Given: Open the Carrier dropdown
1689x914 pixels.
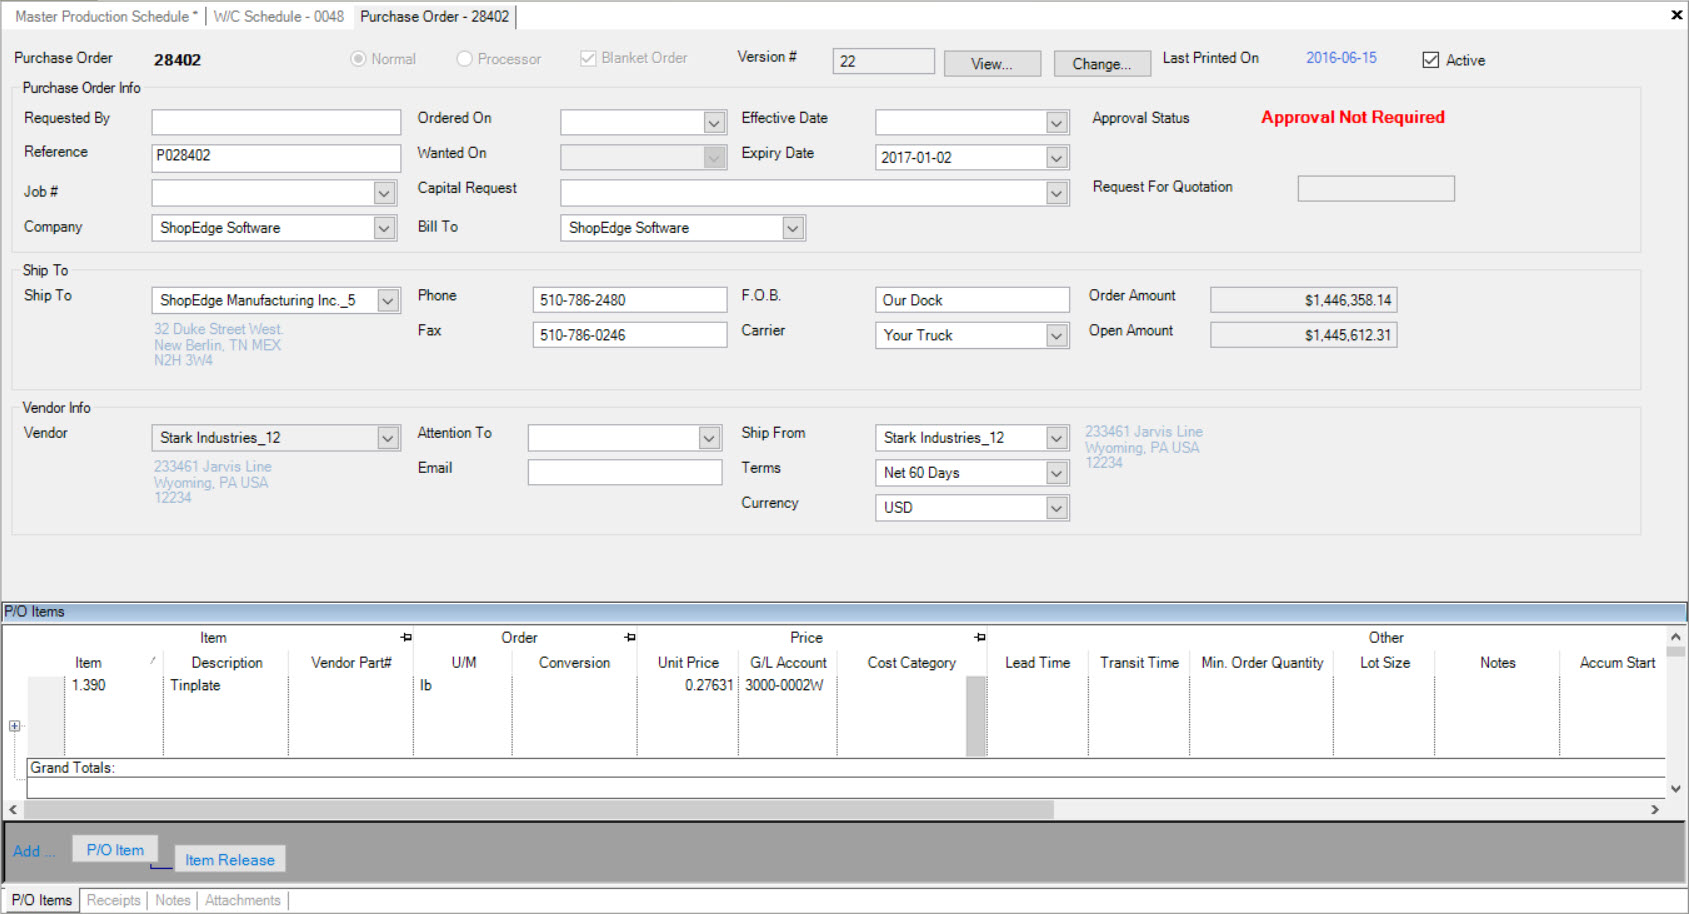Looking at the screenshot, I should (1057, 335).
